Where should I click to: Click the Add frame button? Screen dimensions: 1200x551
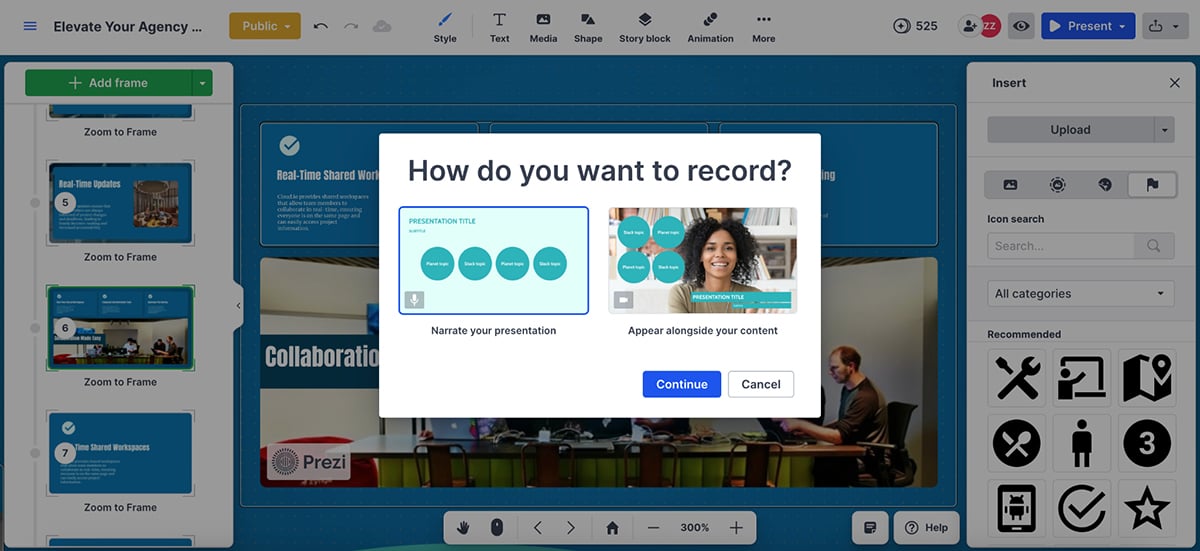click(x=108, y=83)
